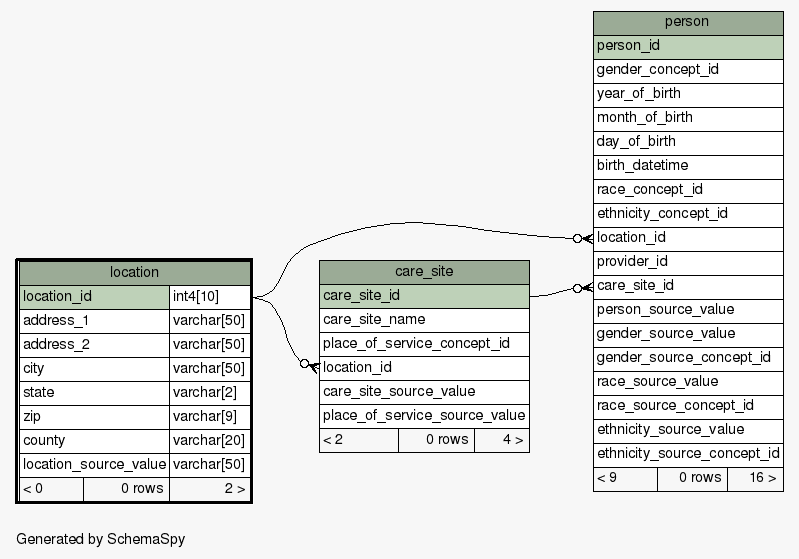799x559 pixels.
Task: Click '16 >' children count in person table
Action: pyautogui.click(x=762, y=478)
